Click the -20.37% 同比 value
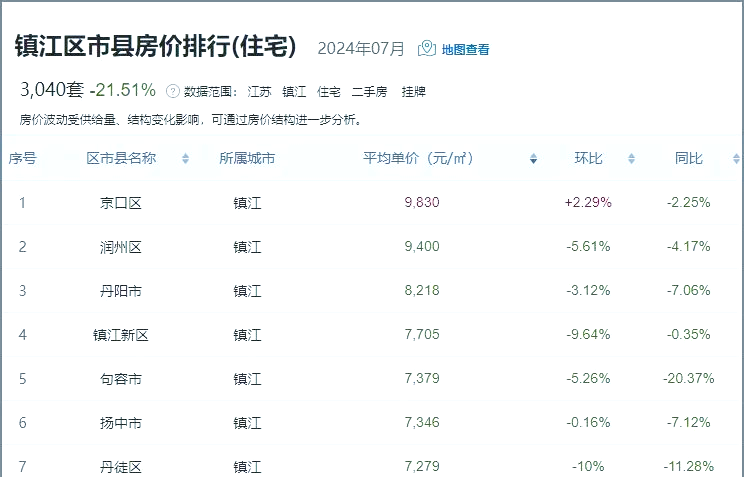744x477 pixels. click(x=688, y=378)
